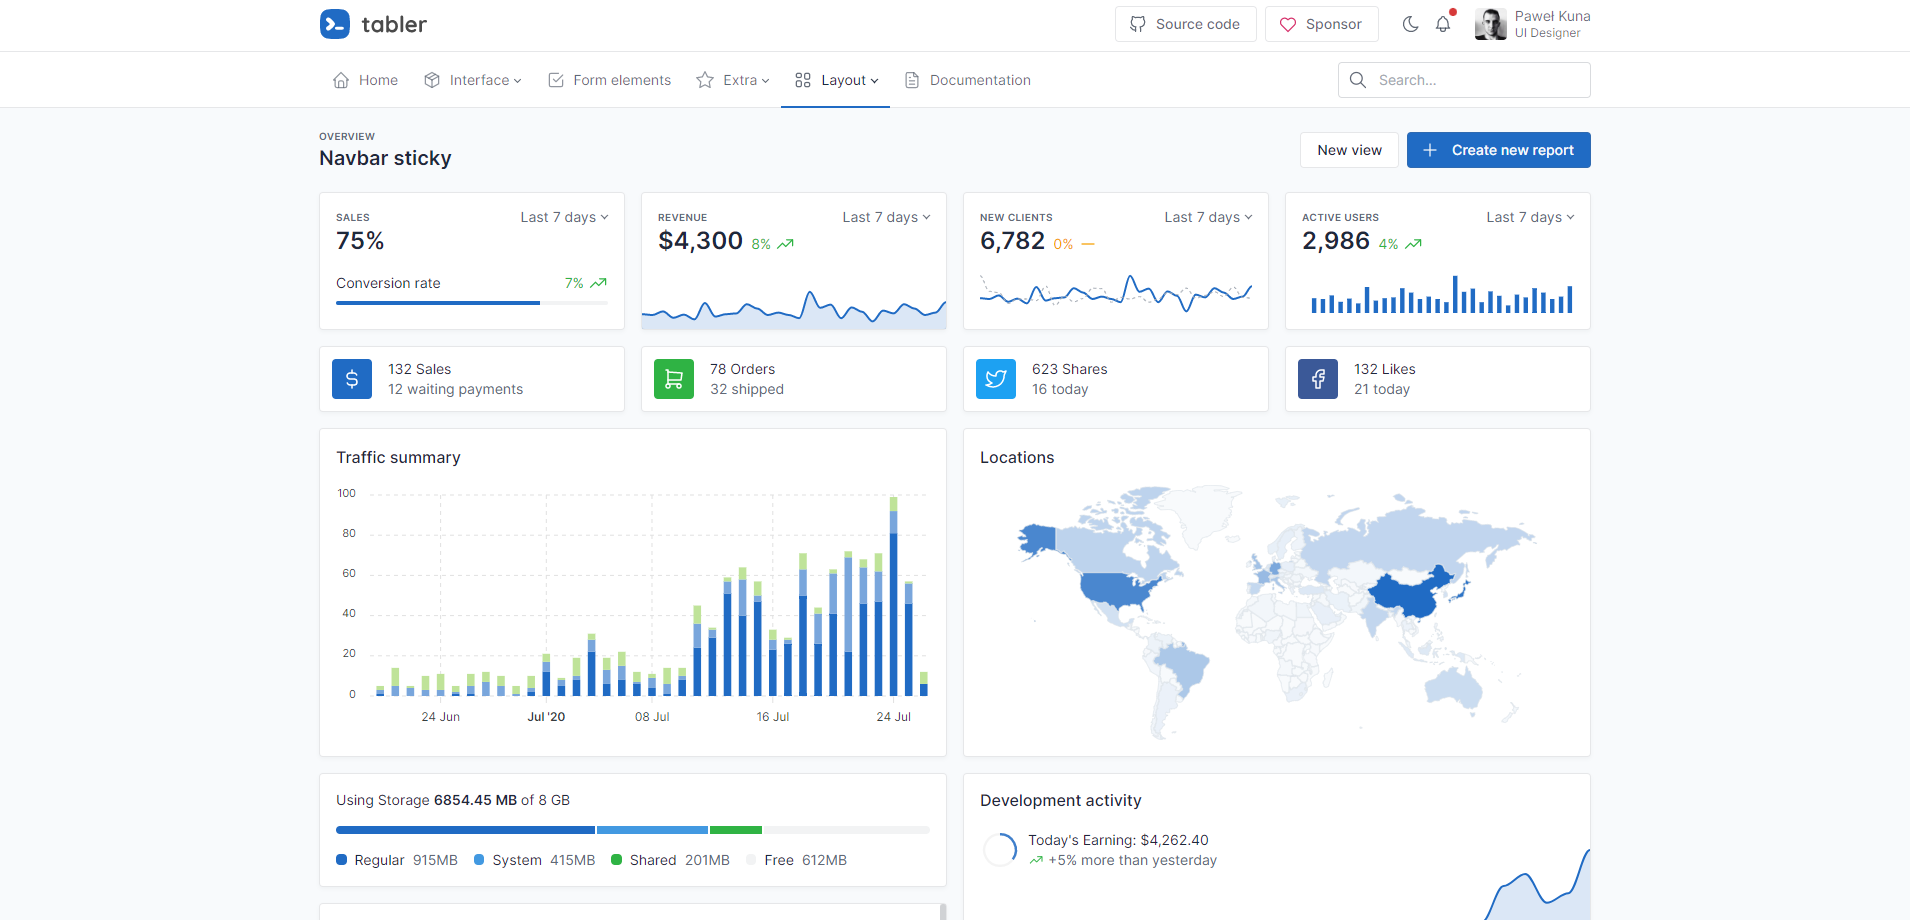The width and height of the screenshot is (1910, 920).
Task: Open Active Users Last 7 days dropdown
Action: pos(1530,217)
